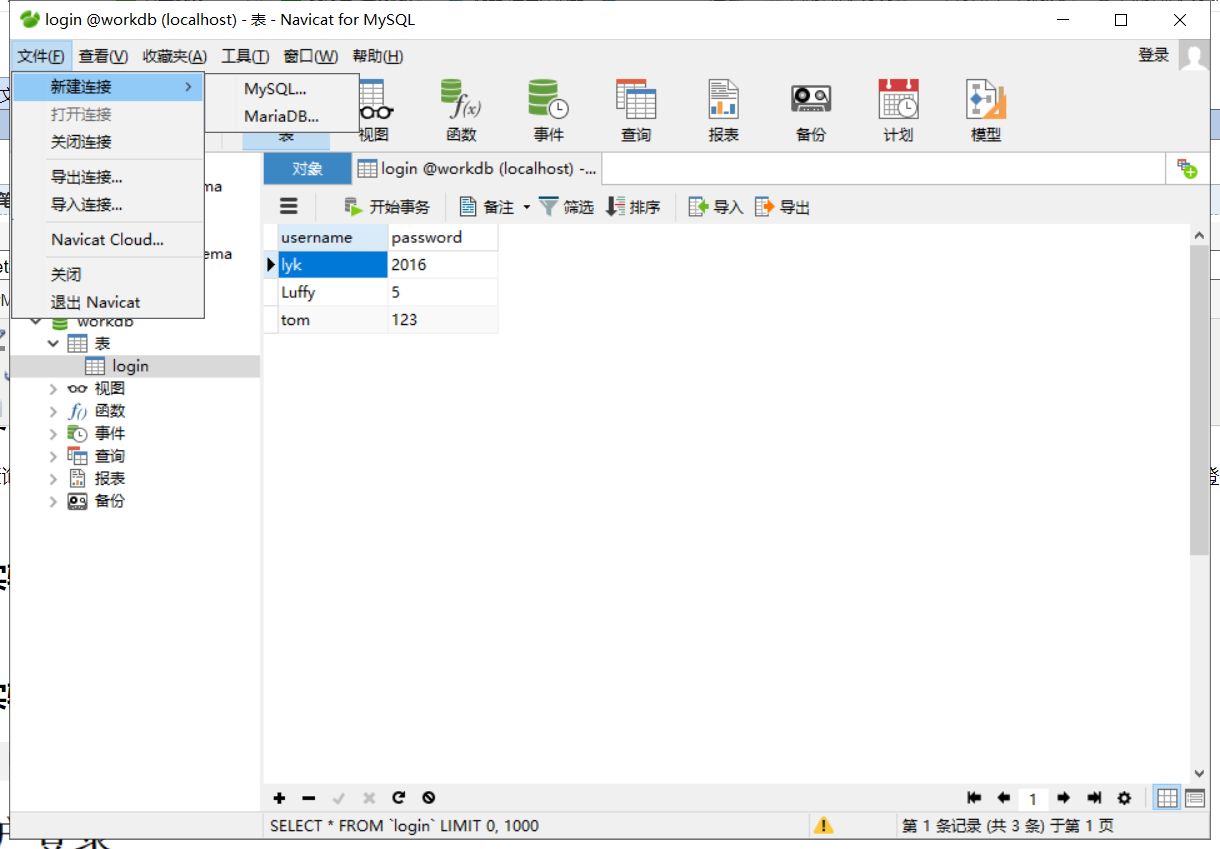
Task: Click the 筛选 (Filter) funnel button
Action: tap(567, 207)
